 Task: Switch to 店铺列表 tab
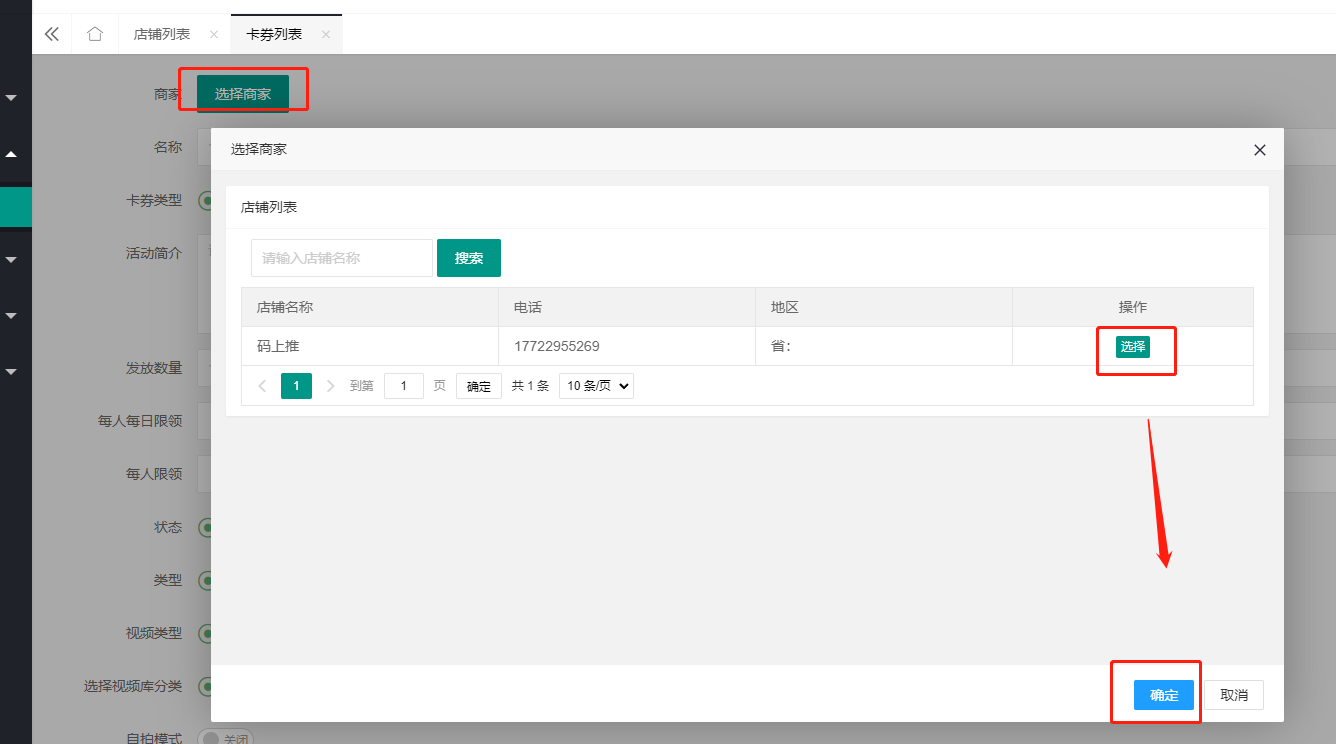pyautogui.click(x=162, y=34)
